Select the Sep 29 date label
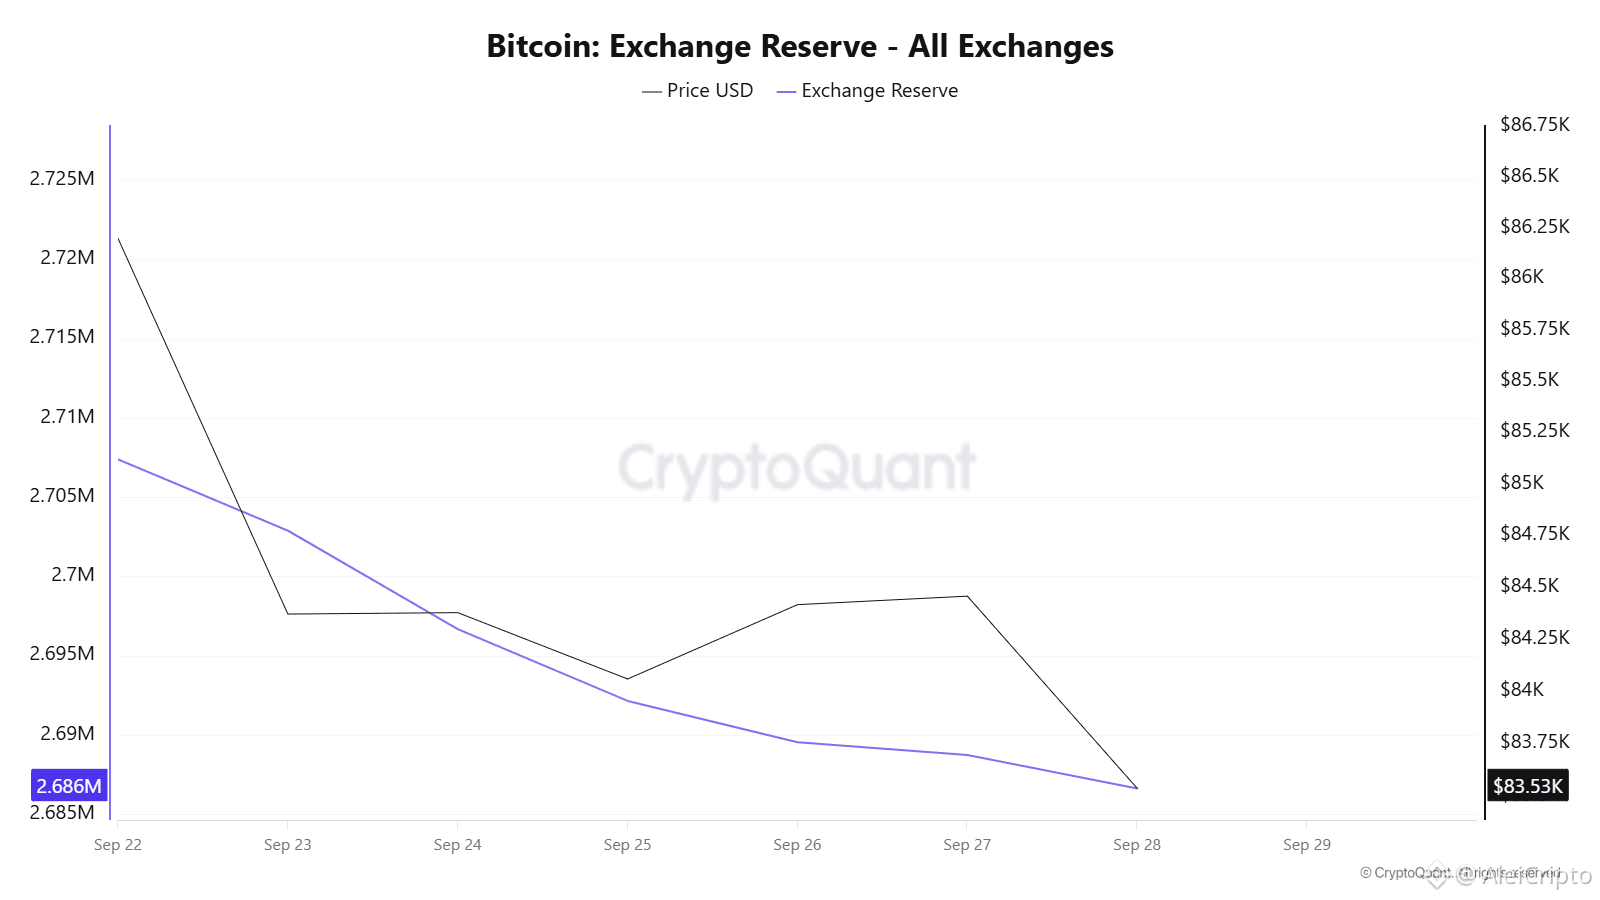This screenshot has height=900, width=1600. pyautogui.click(x=1307, y=844)
